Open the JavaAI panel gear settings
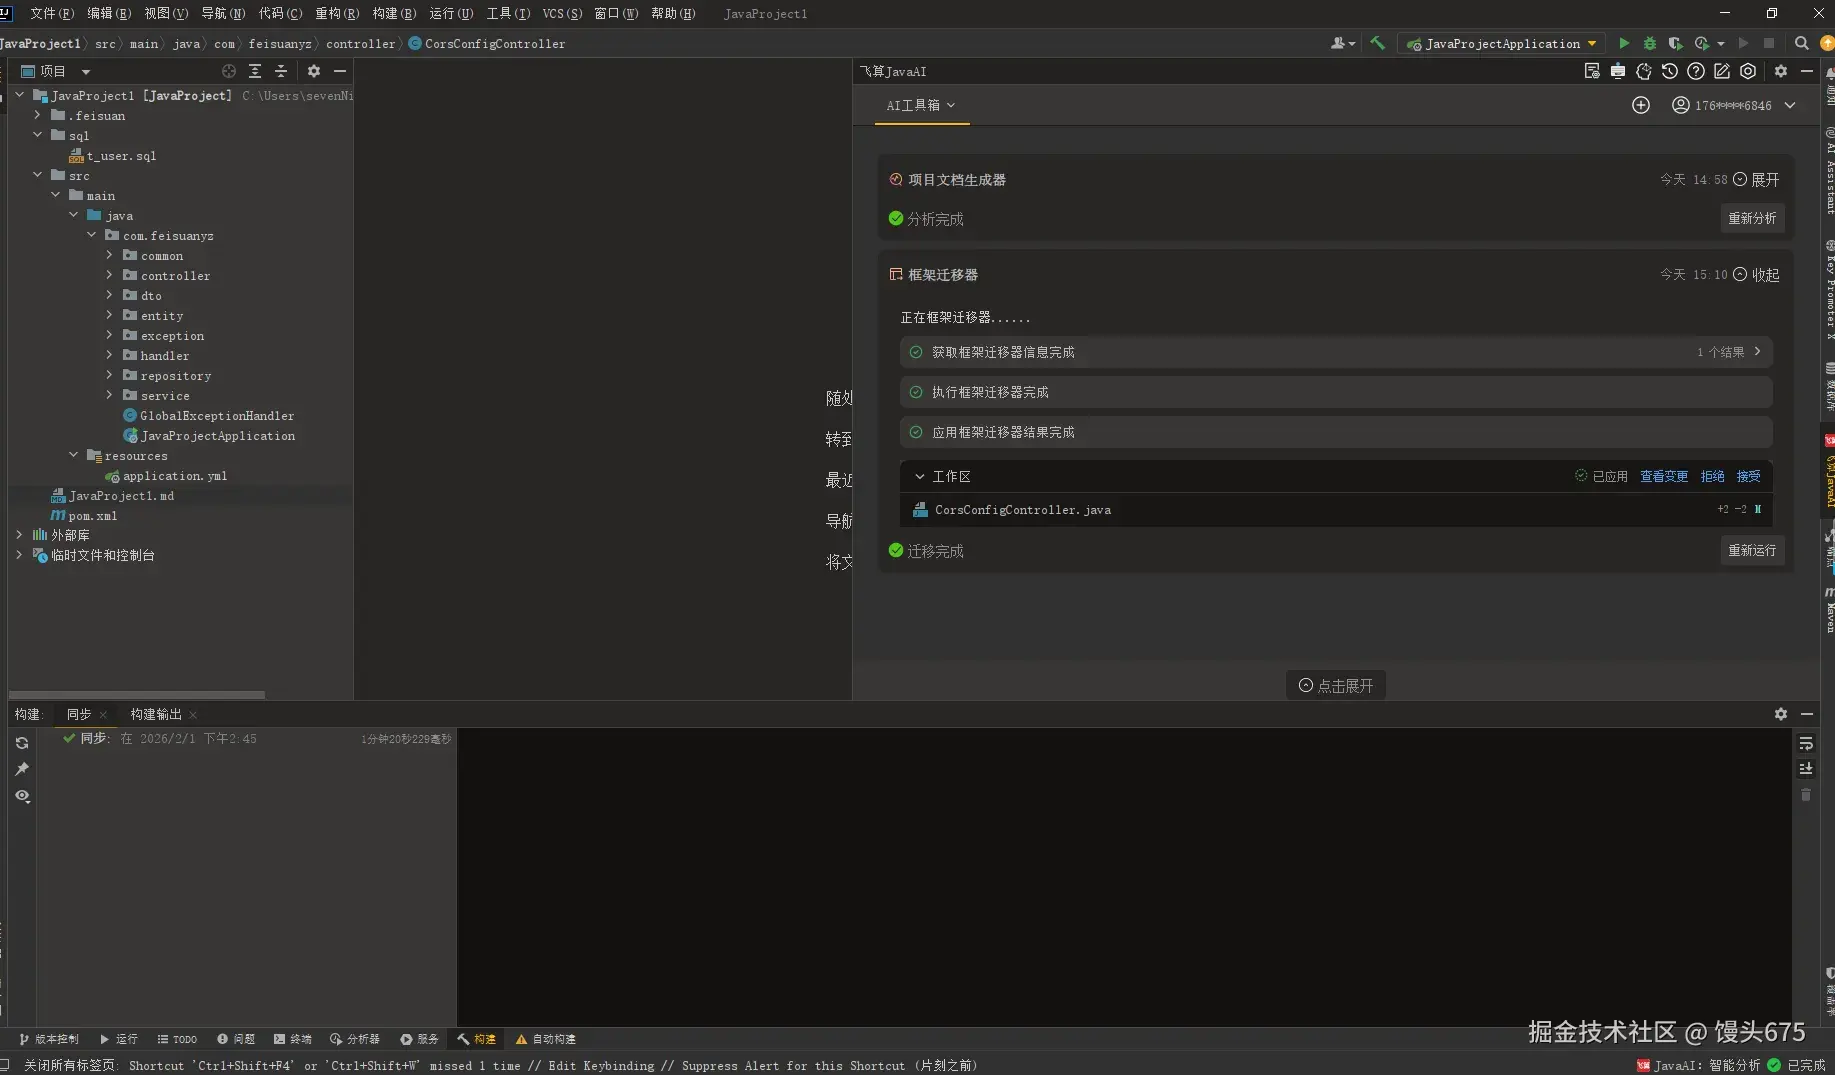The image size is (1835, 1075). [1781, 71]
